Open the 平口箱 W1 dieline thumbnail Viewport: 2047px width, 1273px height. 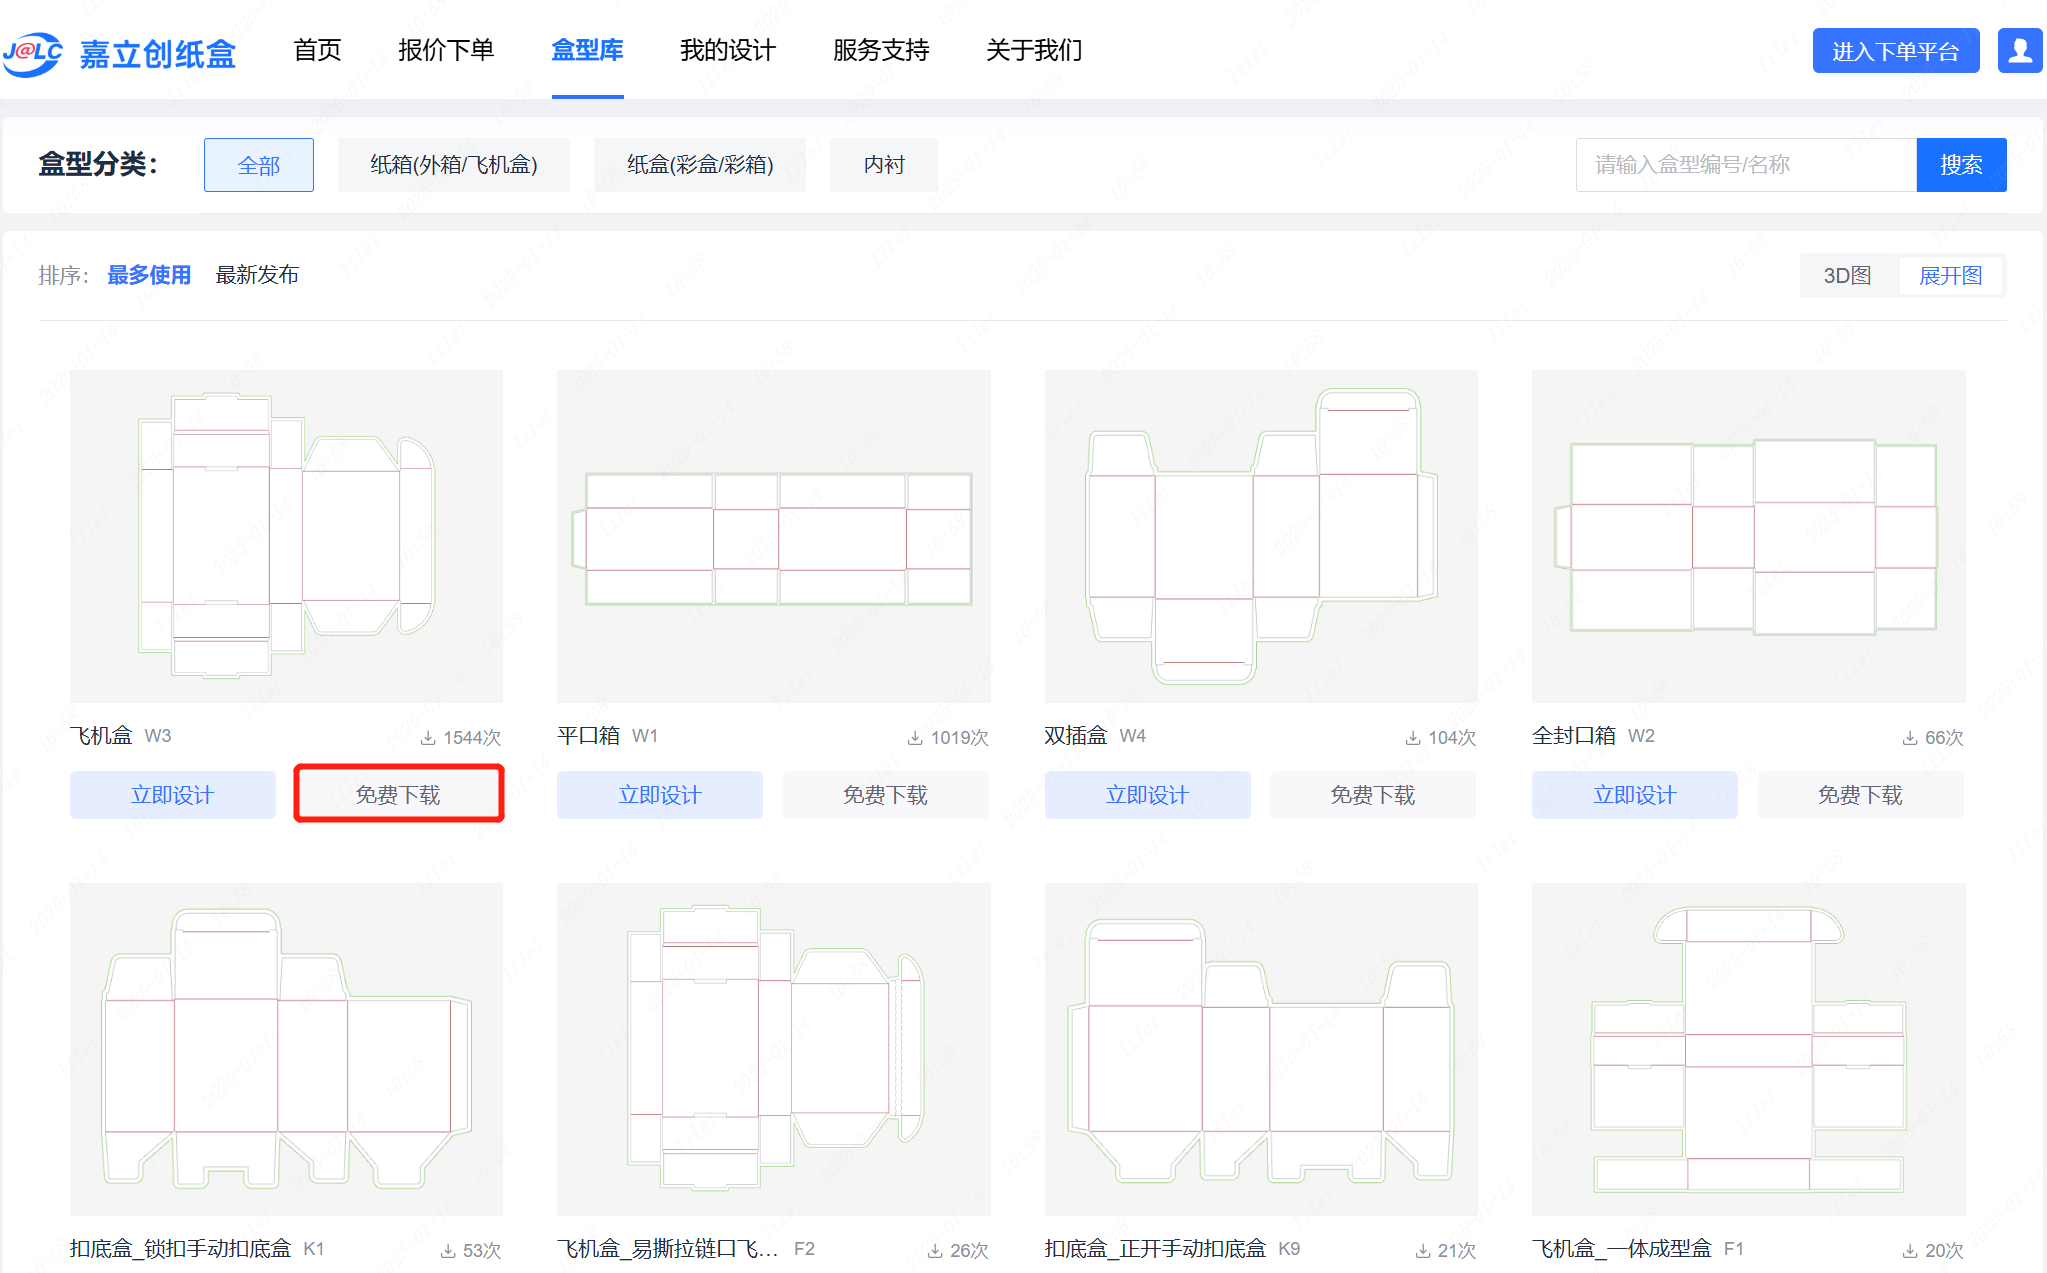[x=774, y=536]
